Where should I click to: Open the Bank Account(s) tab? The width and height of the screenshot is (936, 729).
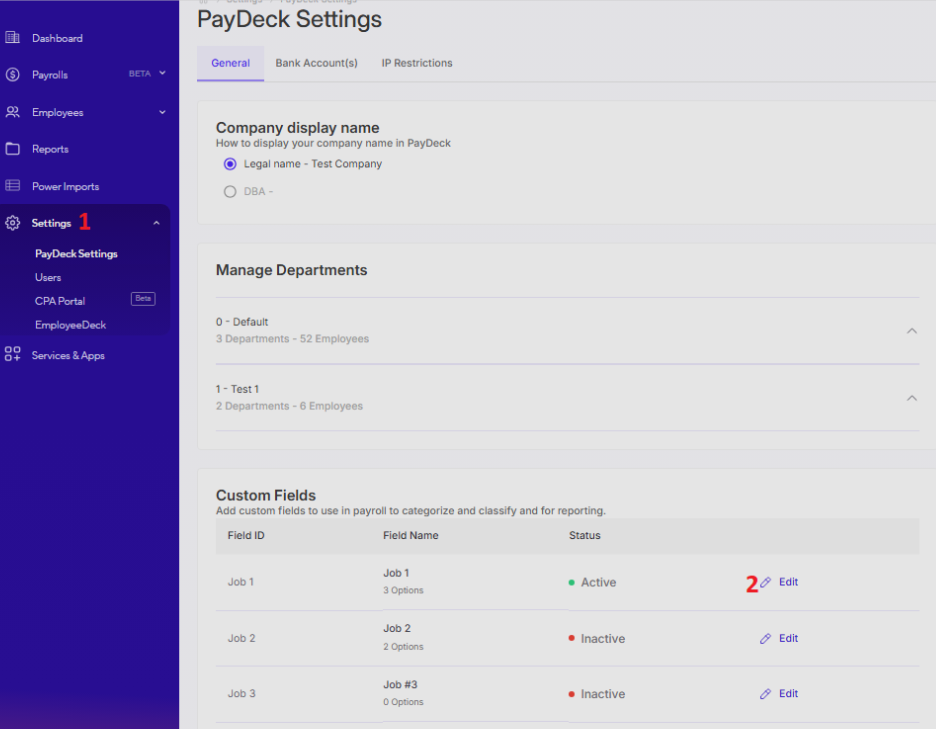point(316,63)
